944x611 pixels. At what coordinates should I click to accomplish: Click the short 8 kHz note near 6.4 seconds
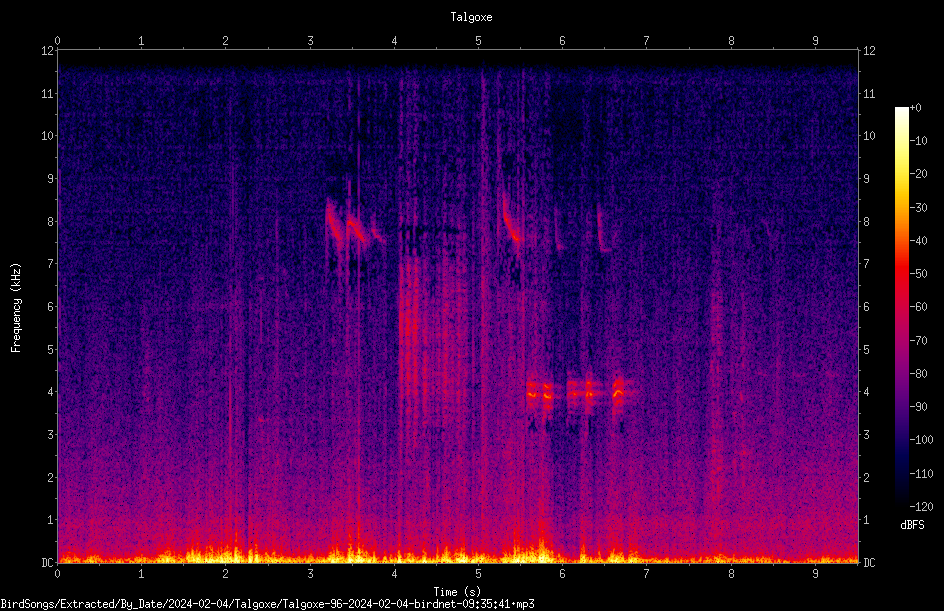click(603, 229)
